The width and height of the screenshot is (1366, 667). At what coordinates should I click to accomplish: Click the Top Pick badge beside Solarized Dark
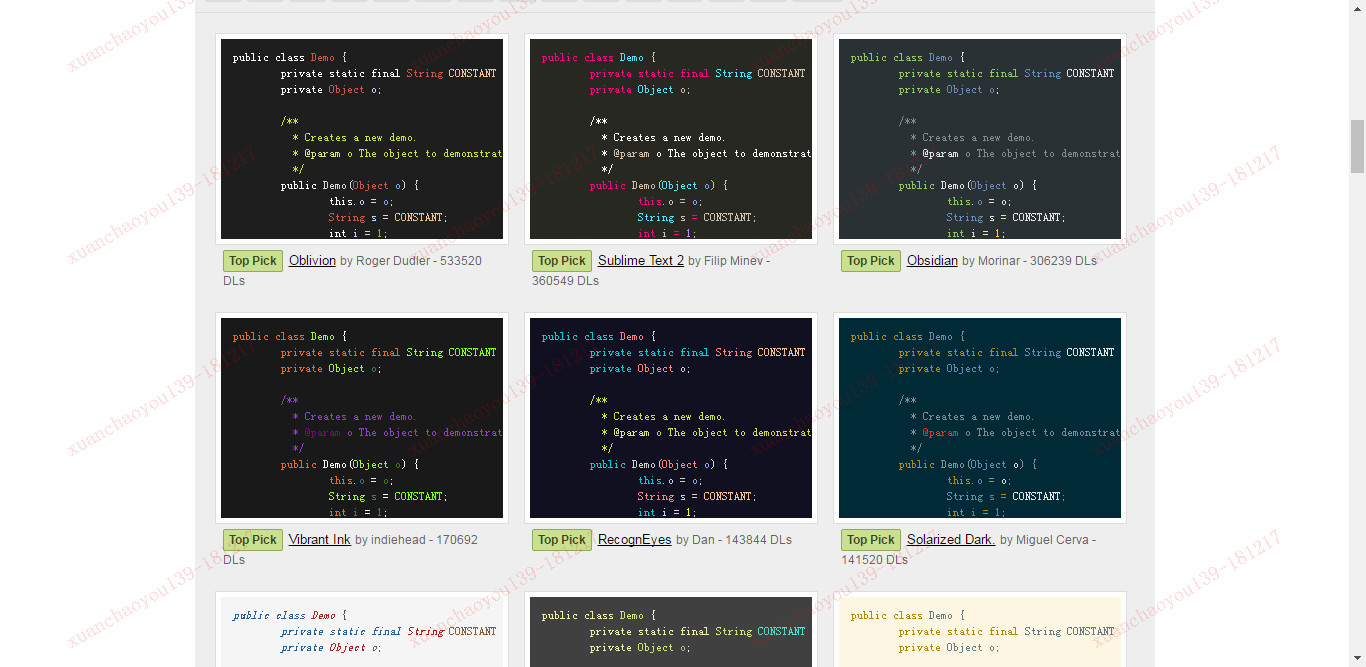[x=871, y=540]
